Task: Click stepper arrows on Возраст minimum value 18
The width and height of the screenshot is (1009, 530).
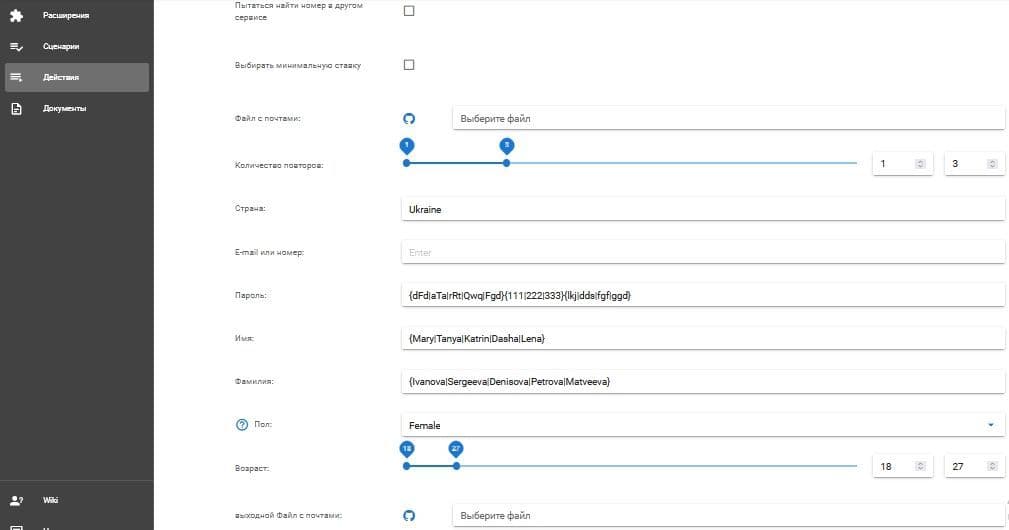Action: 920,466
